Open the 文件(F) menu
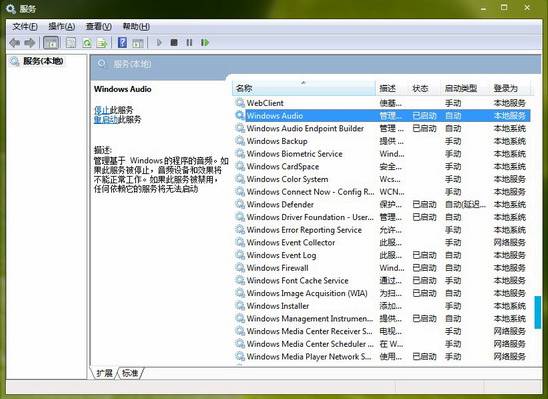The image size is (548, 399). (25, 26)
